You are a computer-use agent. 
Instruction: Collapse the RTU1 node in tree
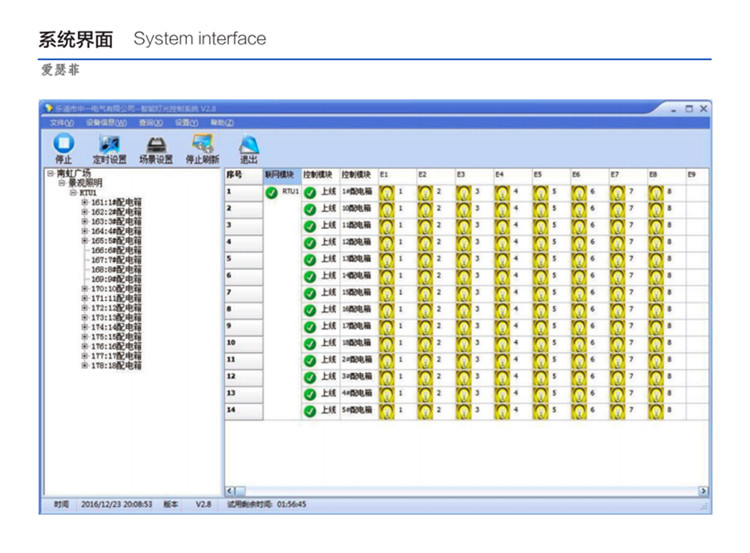(73, 193)
